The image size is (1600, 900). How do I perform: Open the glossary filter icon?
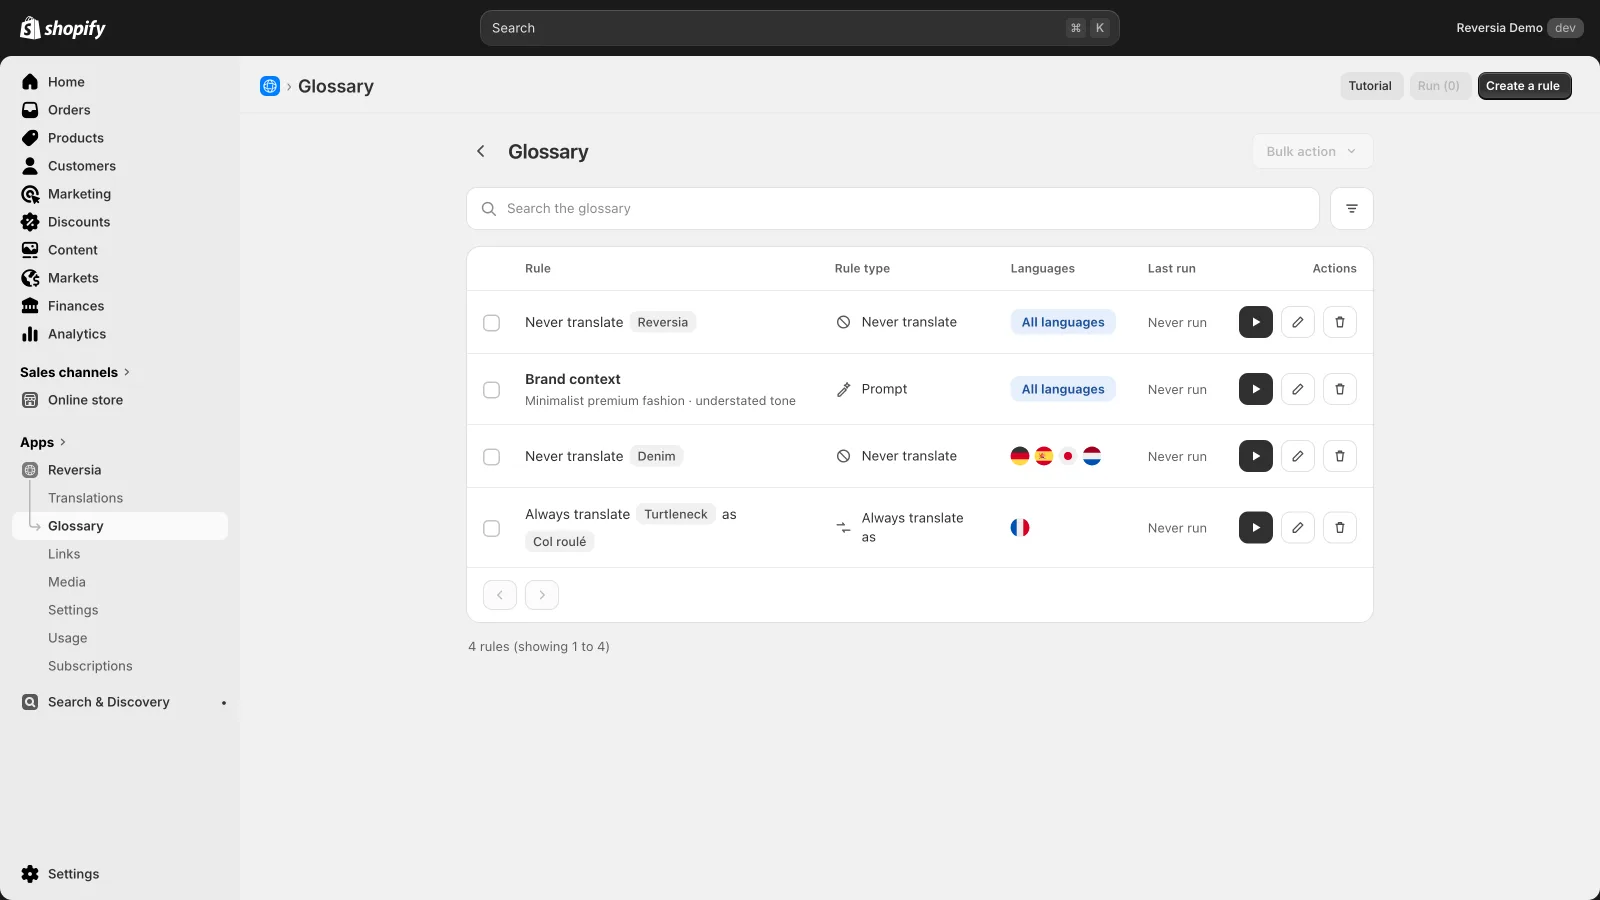1352,209
